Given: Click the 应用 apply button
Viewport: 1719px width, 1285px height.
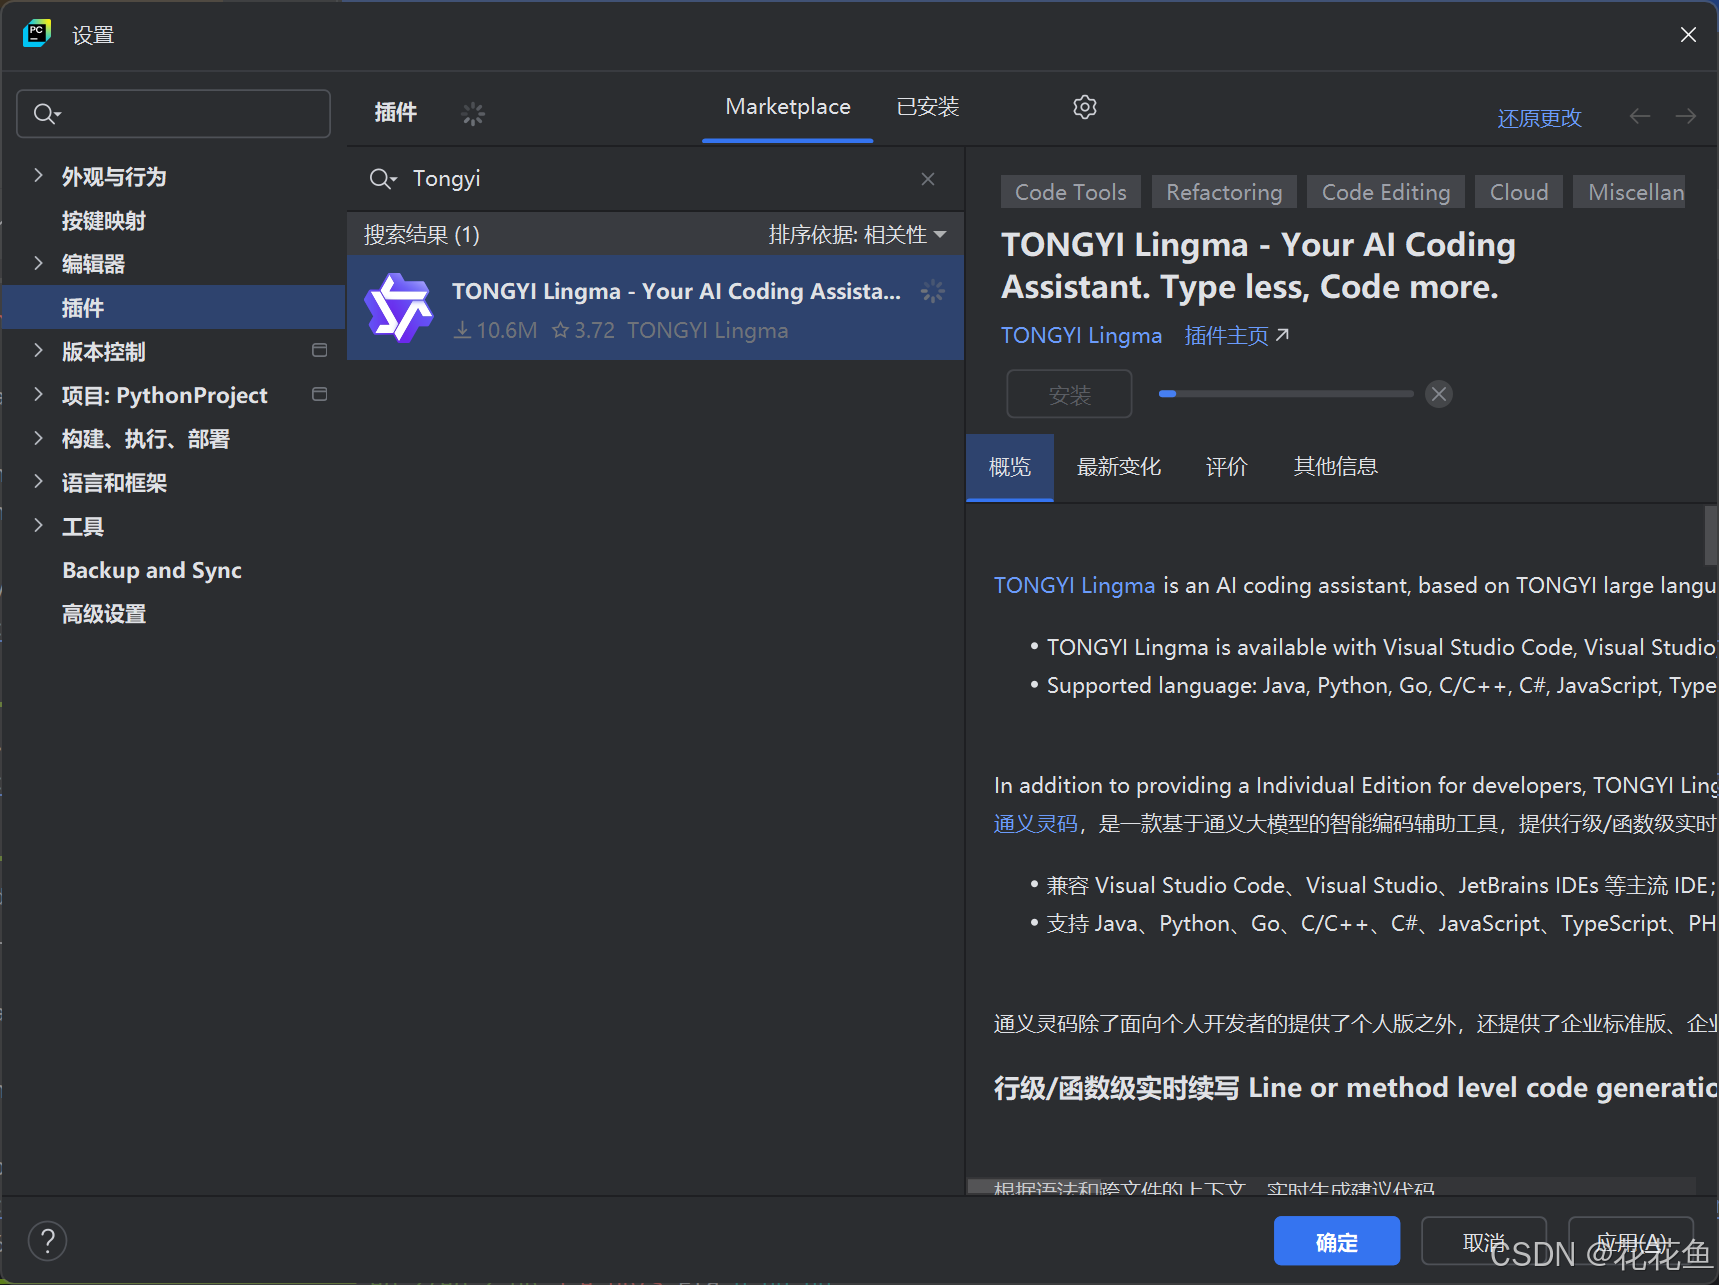Looking at the screenshot, I should pos(1631,1242).
